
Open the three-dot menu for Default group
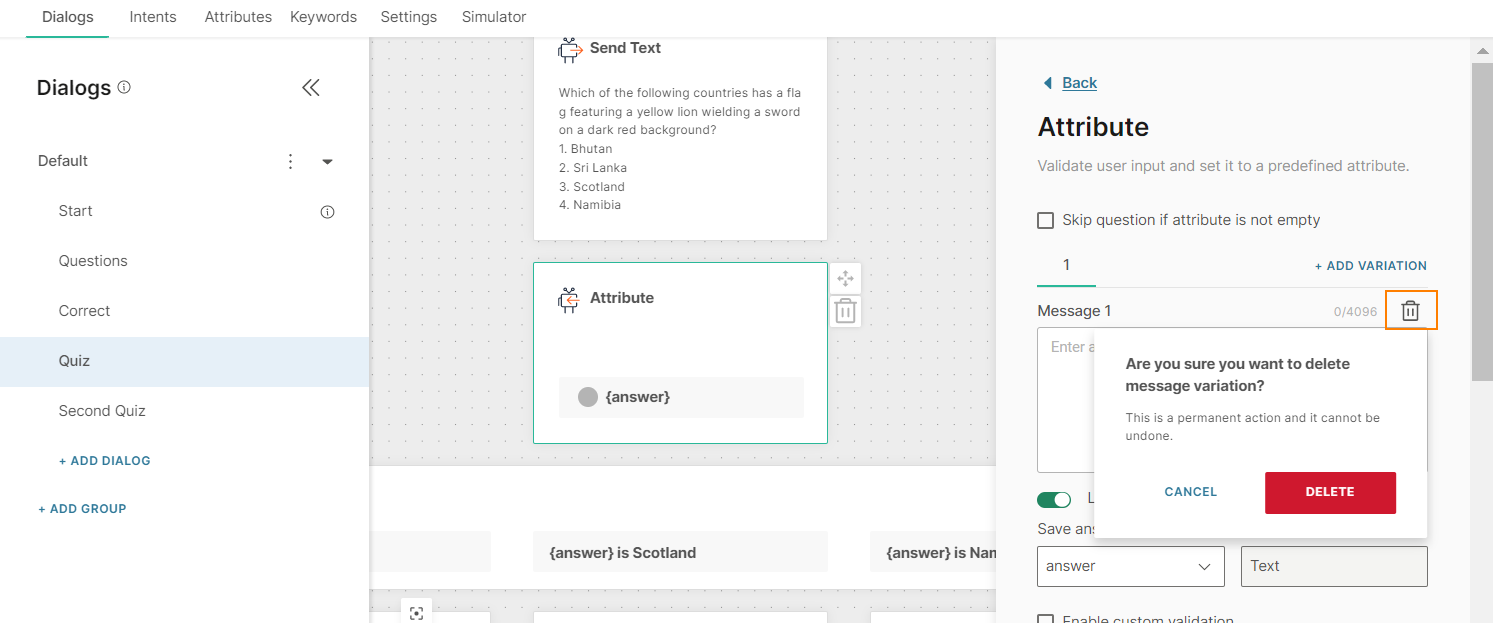290,161
